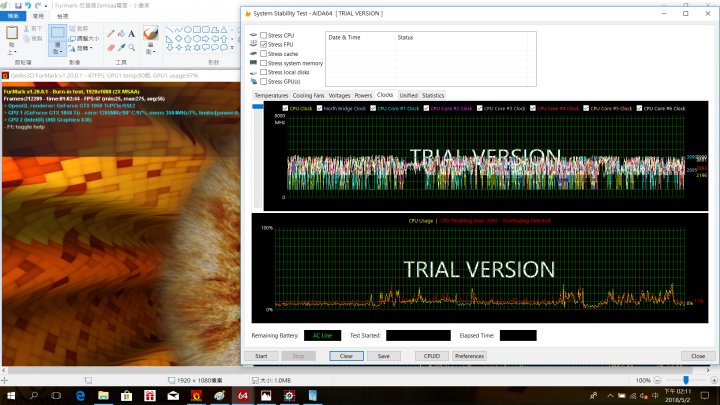Choose the five-point star shape in Paint
720x405 pixels.
click(x=188, y=47)
